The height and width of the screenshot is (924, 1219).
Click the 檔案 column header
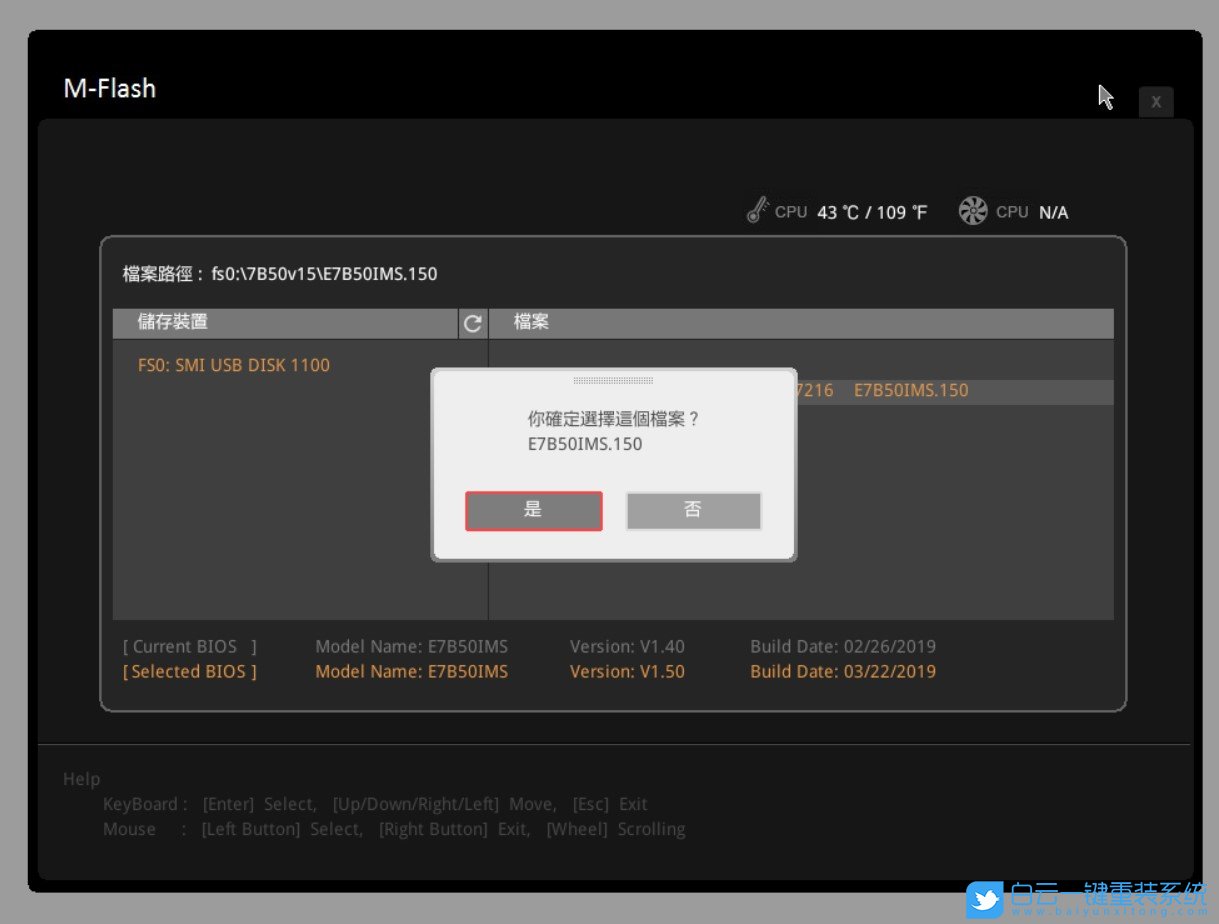tap(531, 322)
